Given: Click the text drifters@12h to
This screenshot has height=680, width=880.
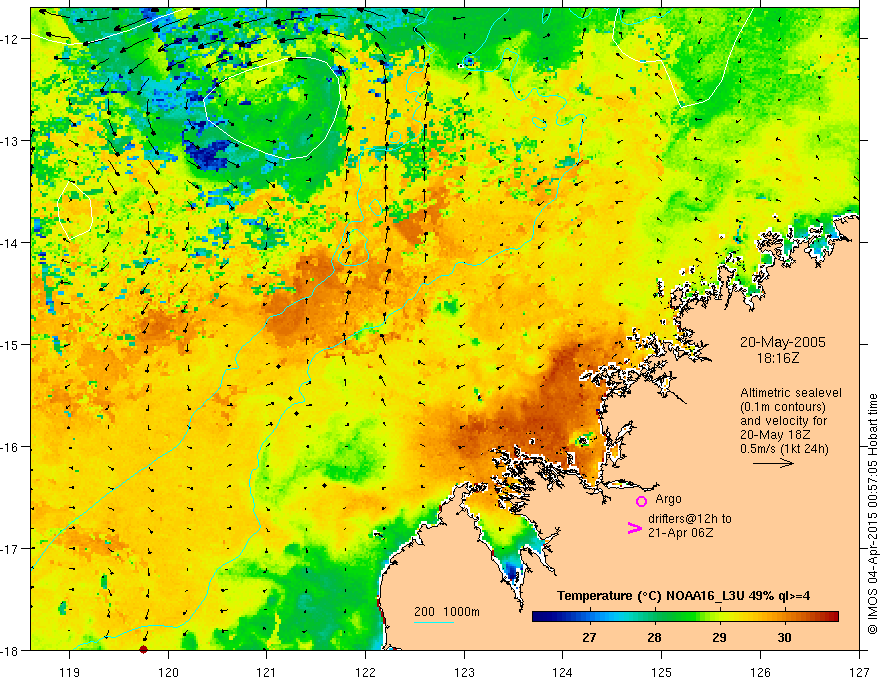Looking at the screenshot, I should point(690,519).
